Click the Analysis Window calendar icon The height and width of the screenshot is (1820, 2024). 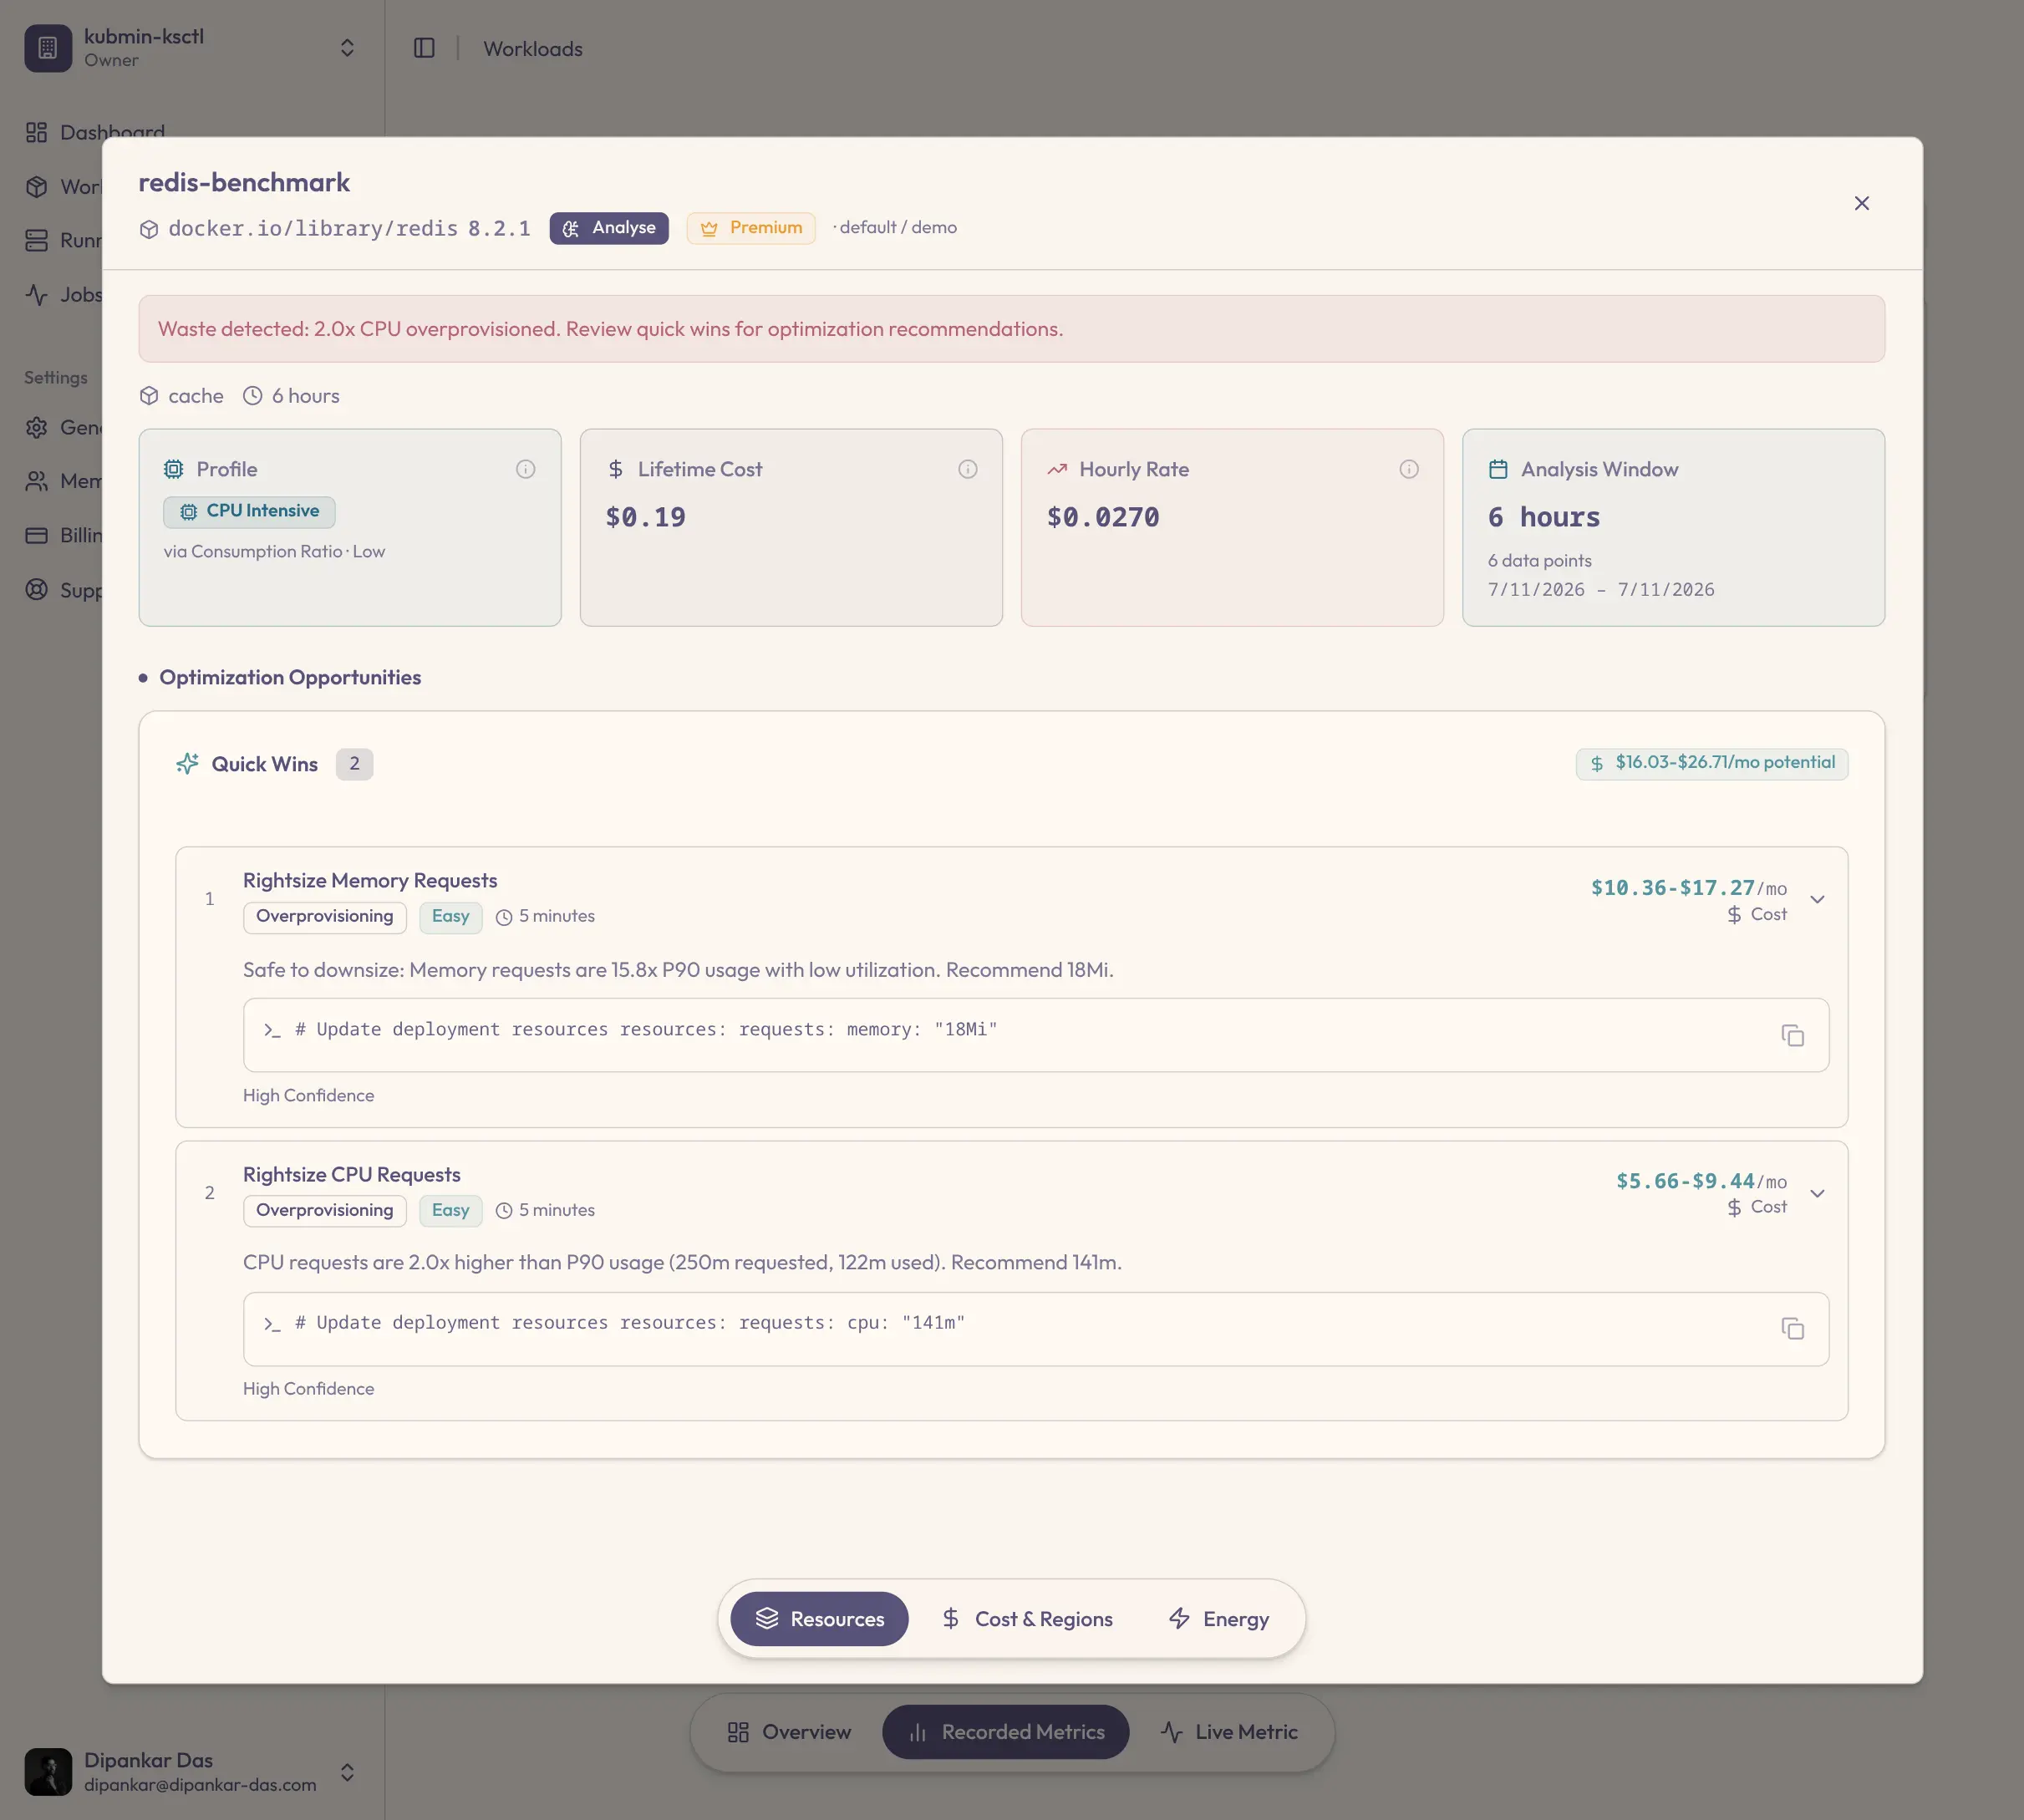click(1498, 469)
